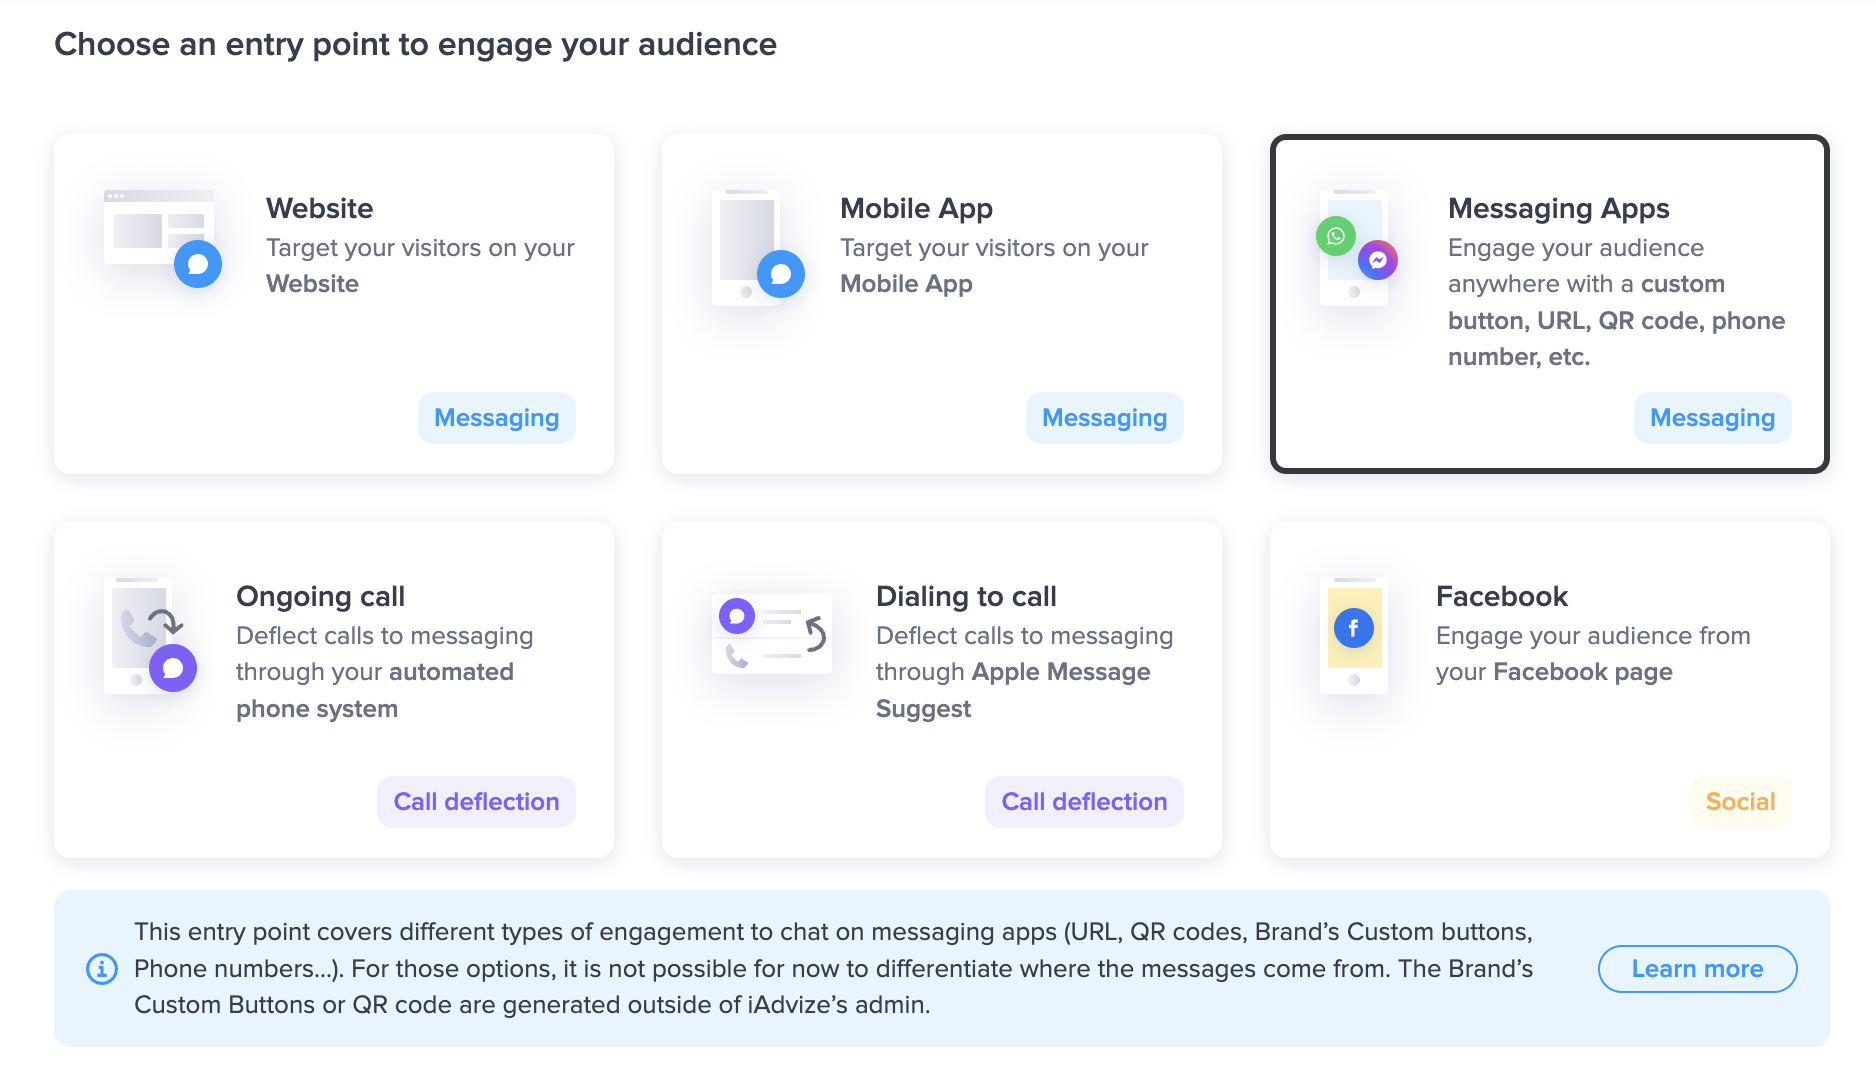Choose the Dialing to call heading
This screenshot has width=1876, height=1086.
[966, 596]
